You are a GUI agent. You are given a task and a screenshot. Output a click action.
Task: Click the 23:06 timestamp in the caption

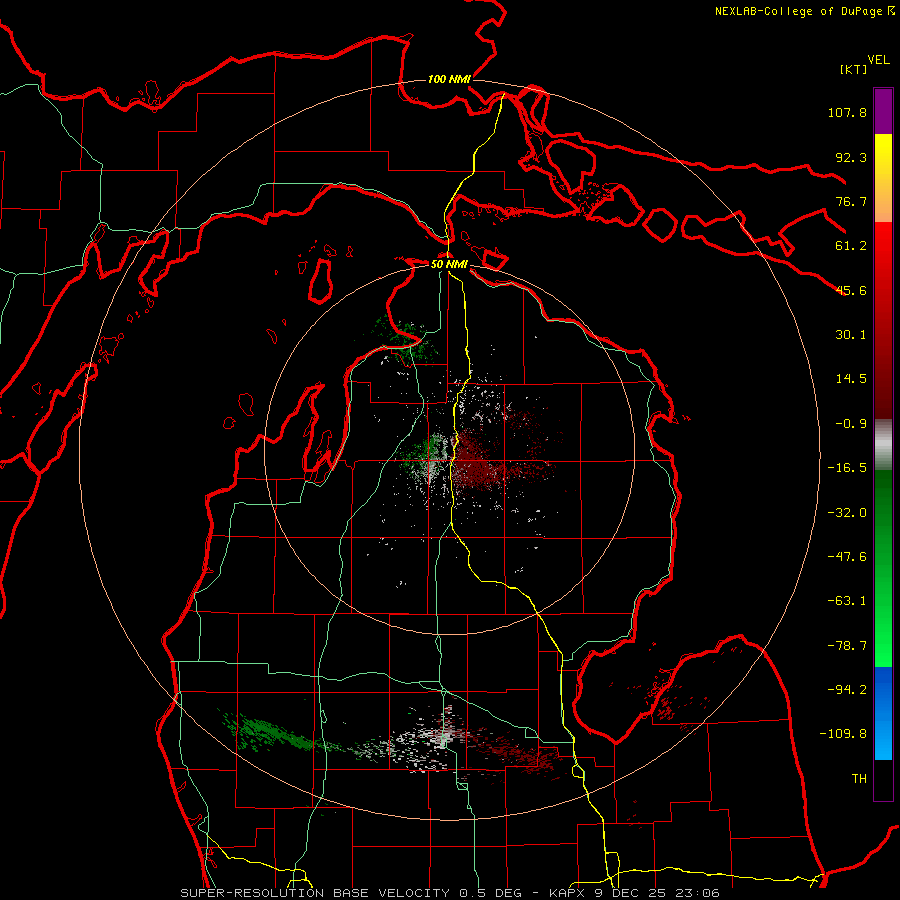[x=698, y=893]
